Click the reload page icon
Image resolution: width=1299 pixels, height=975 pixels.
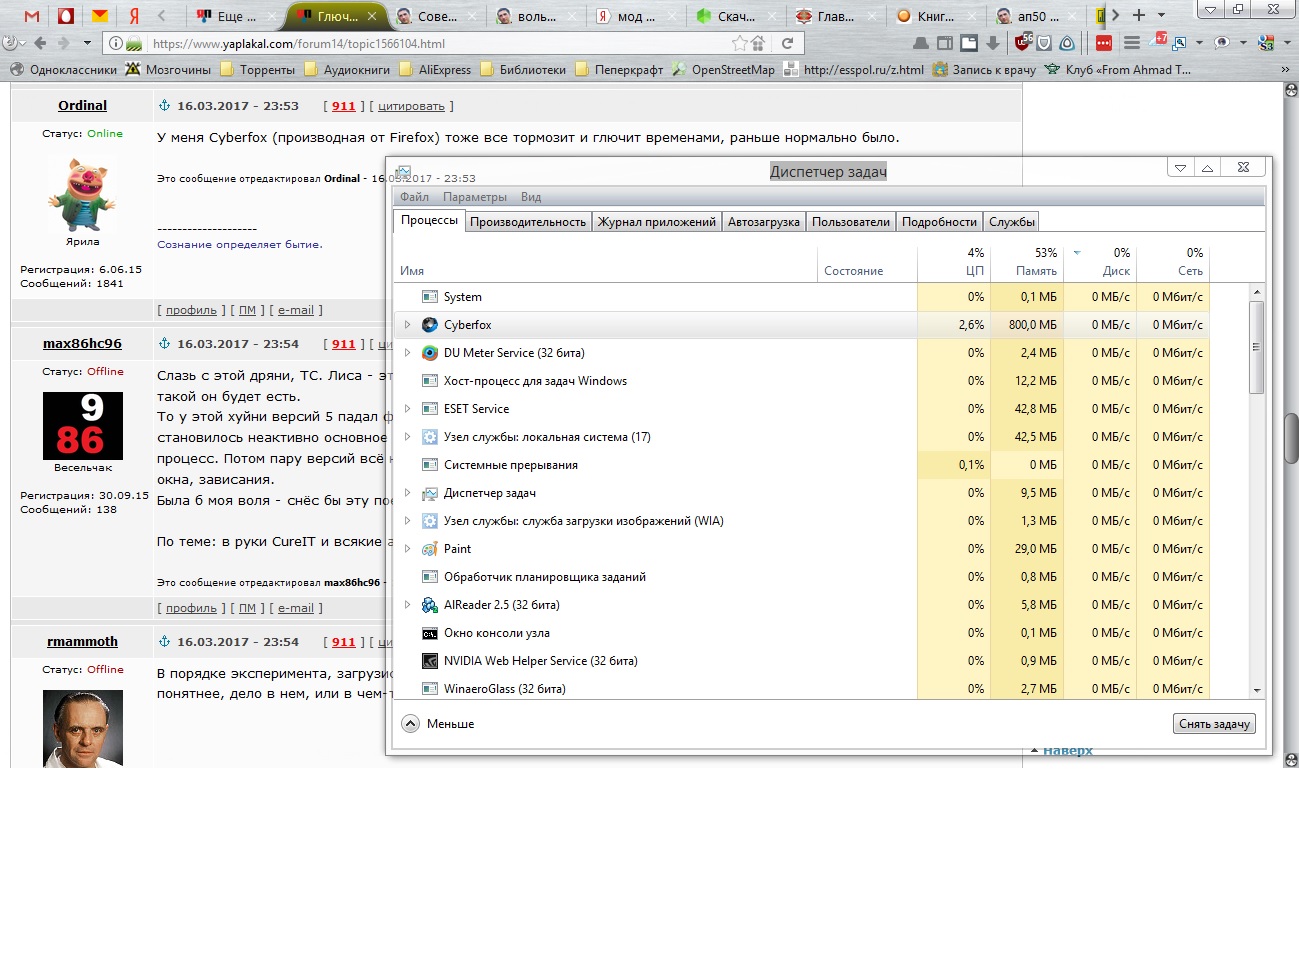787,43
